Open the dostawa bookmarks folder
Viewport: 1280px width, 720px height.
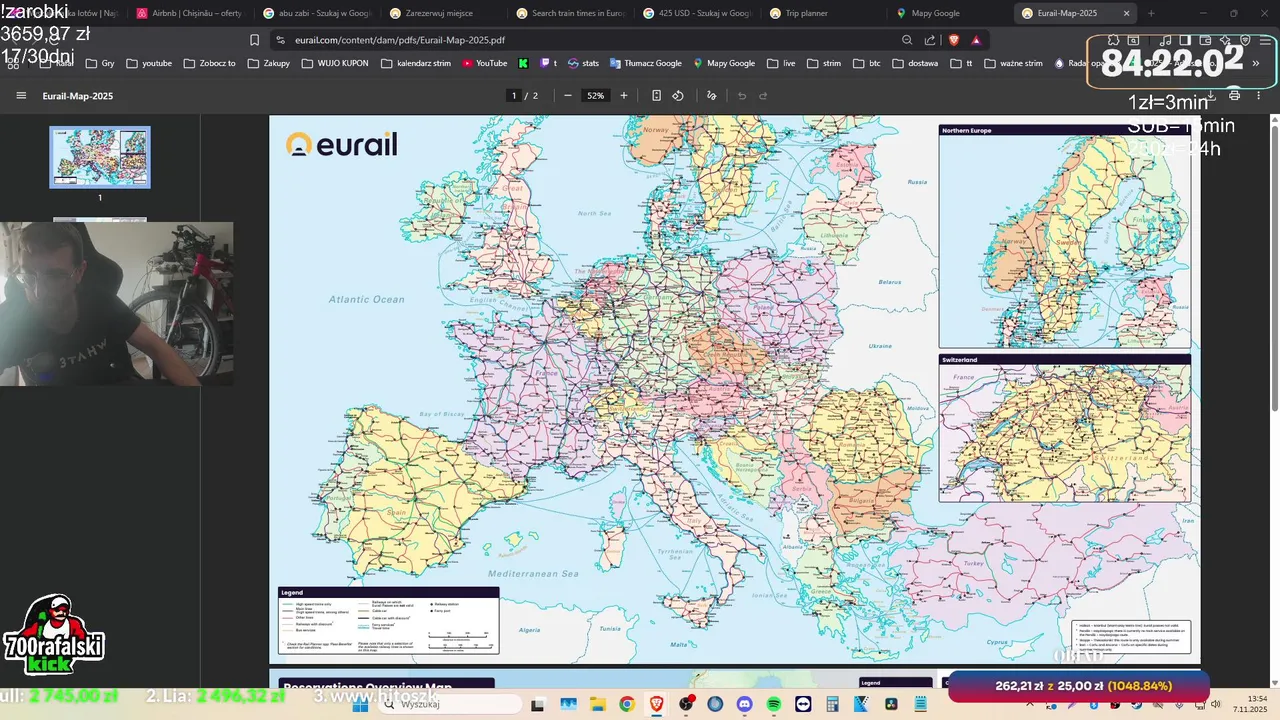click(x=915, y=63)
